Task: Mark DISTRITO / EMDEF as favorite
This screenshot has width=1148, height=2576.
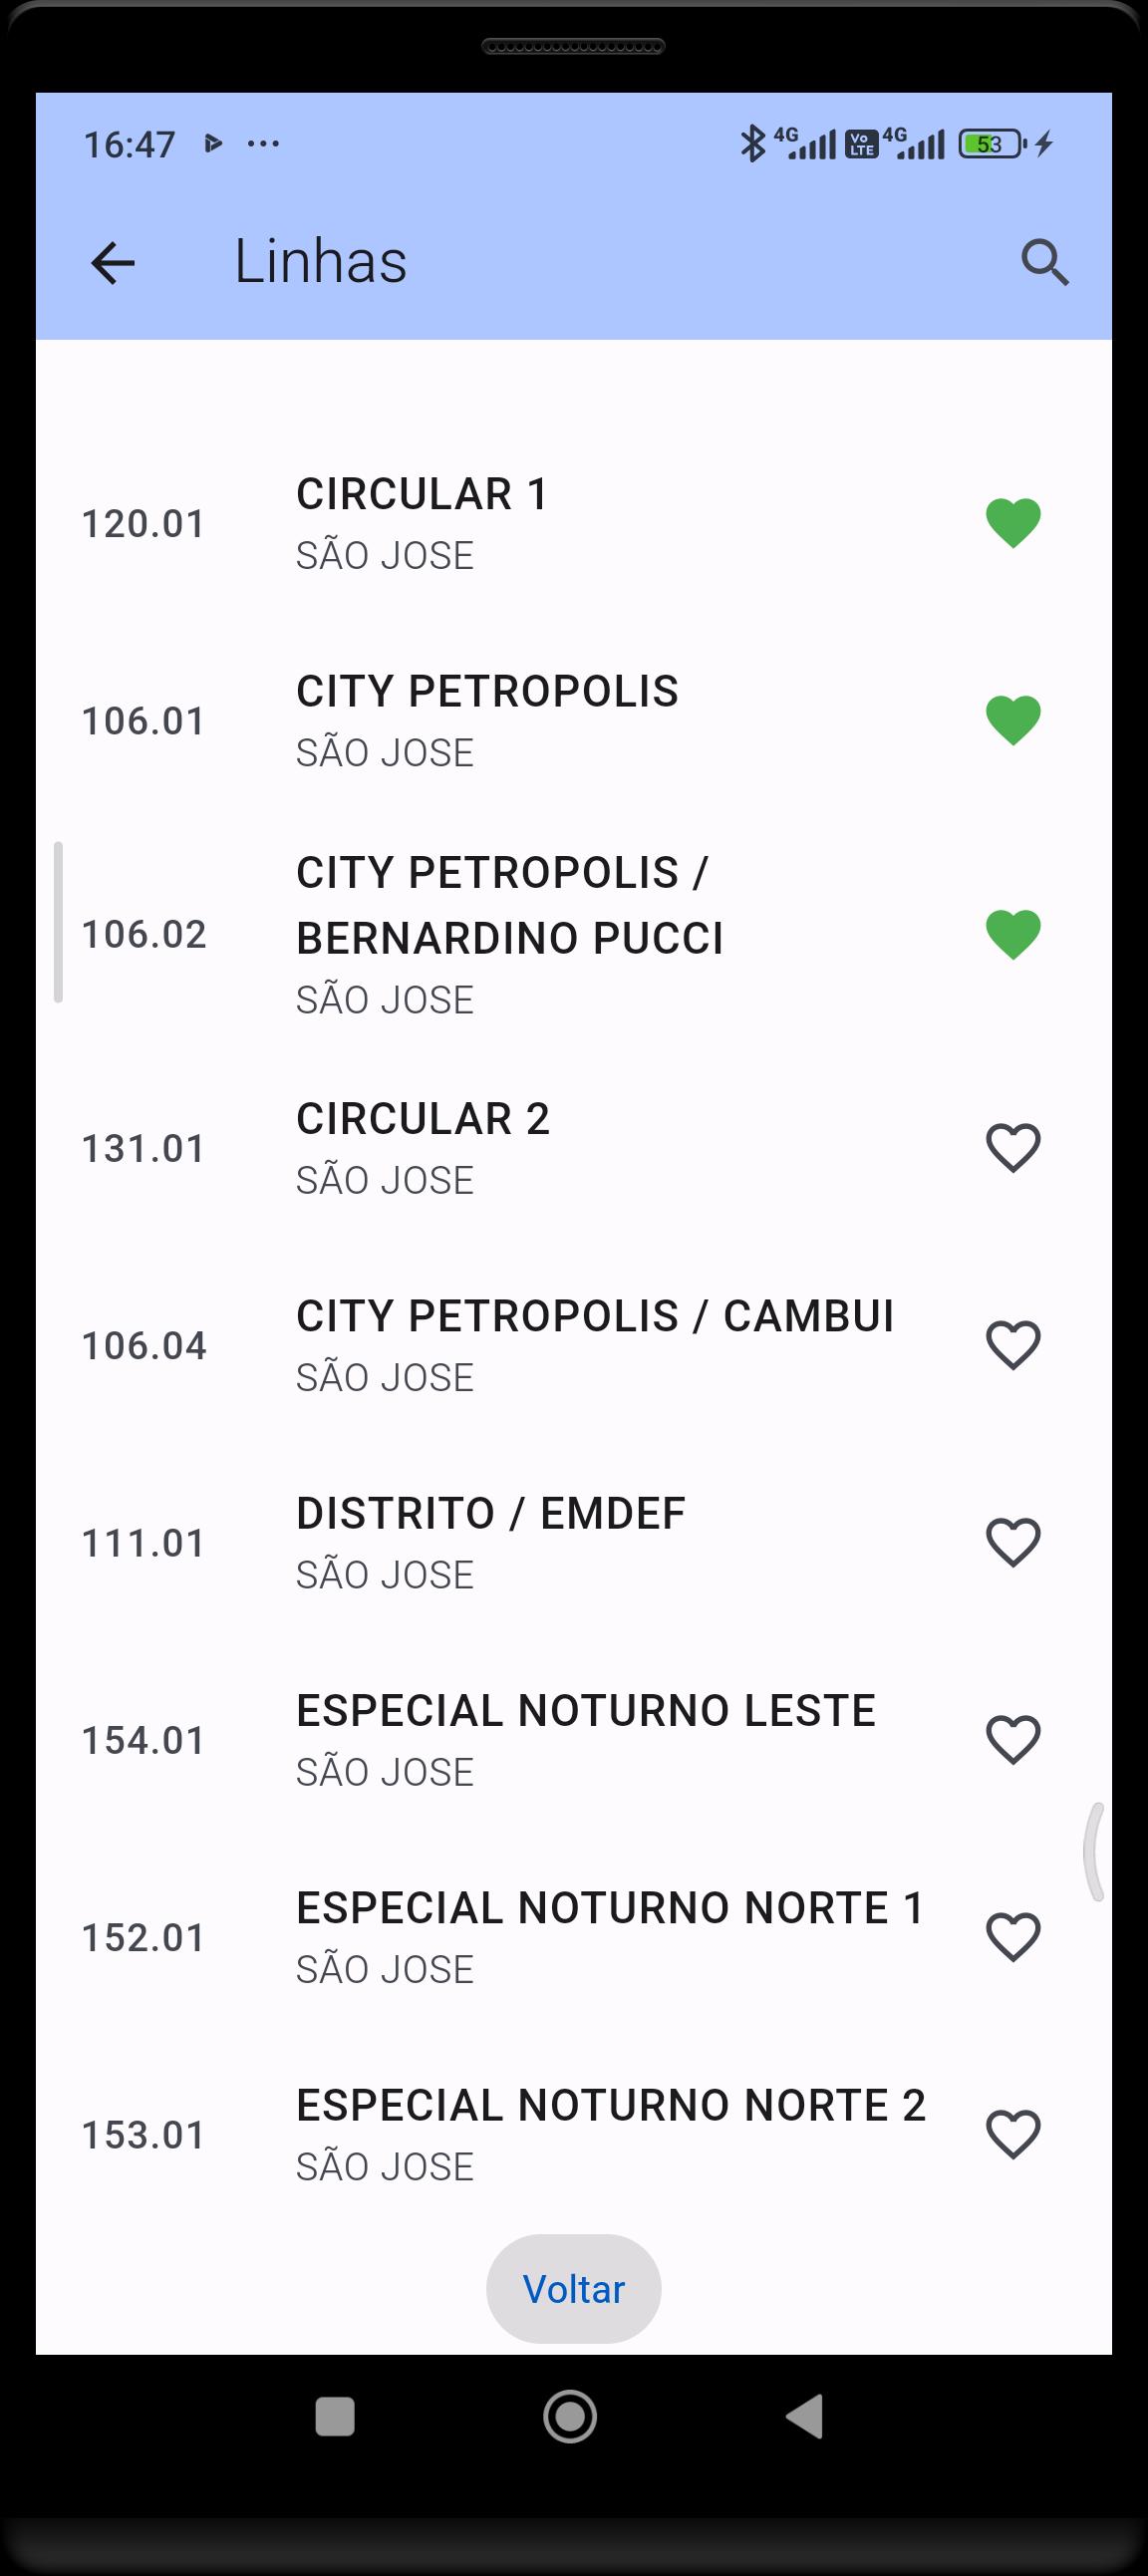Action: point(1013,1543)
